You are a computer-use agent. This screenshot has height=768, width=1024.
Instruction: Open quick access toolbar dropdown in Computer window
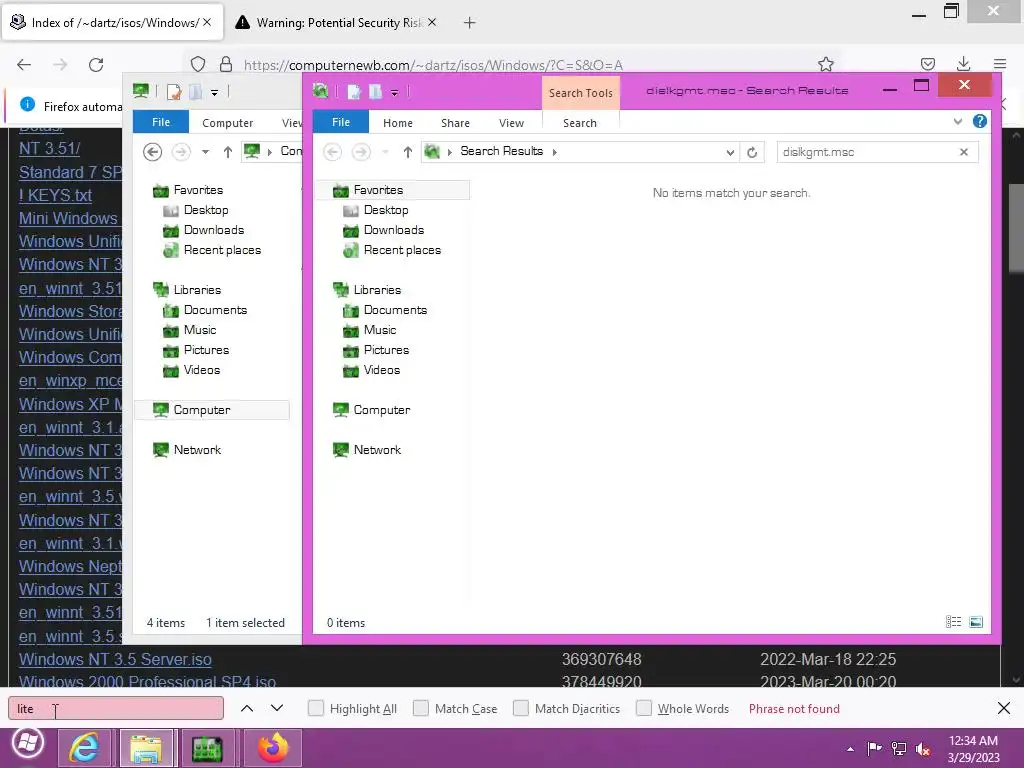tap(214, 93)
